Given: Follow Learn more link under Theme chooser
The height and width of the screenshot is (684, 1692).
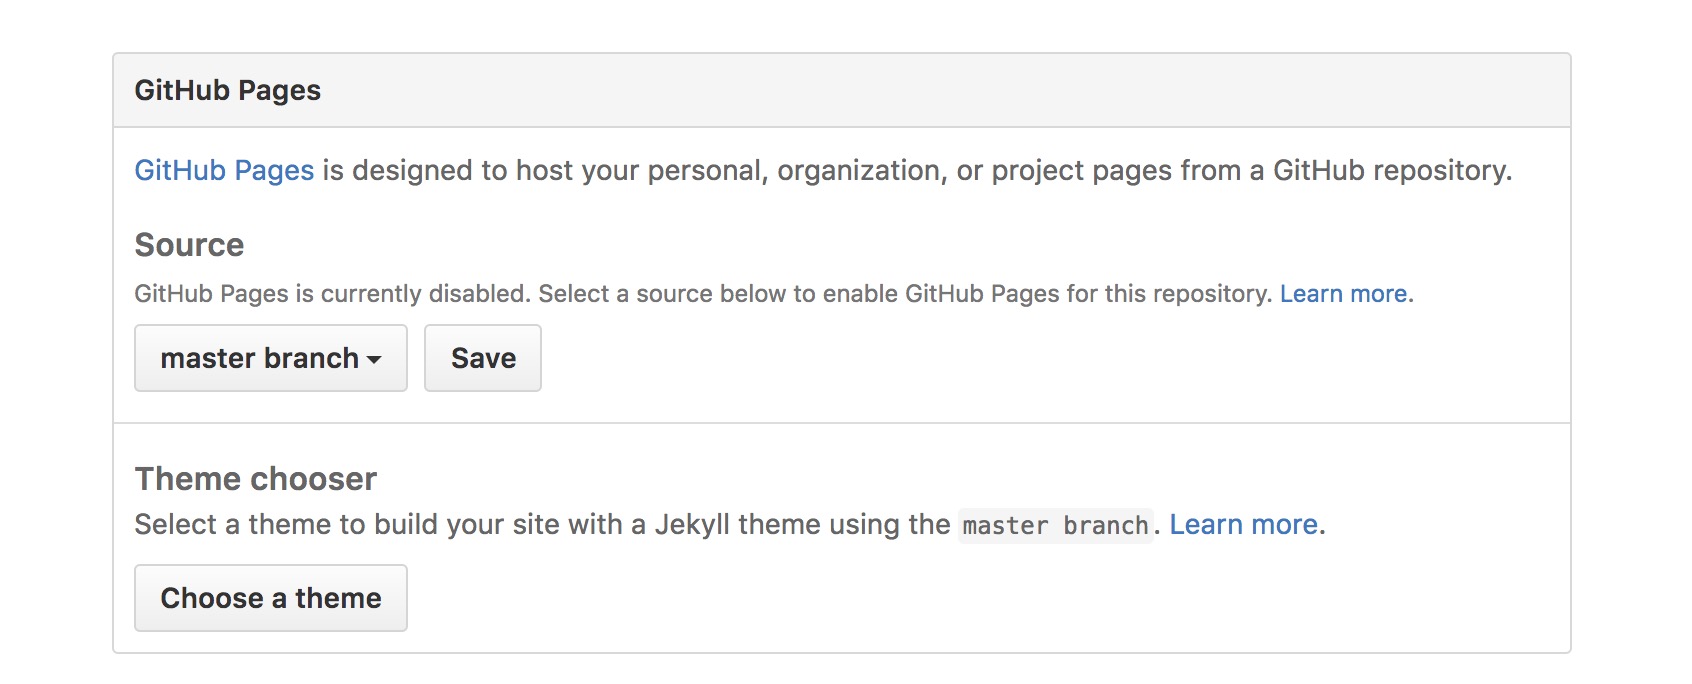Looking at the screenshot, I should (1243, 525).
